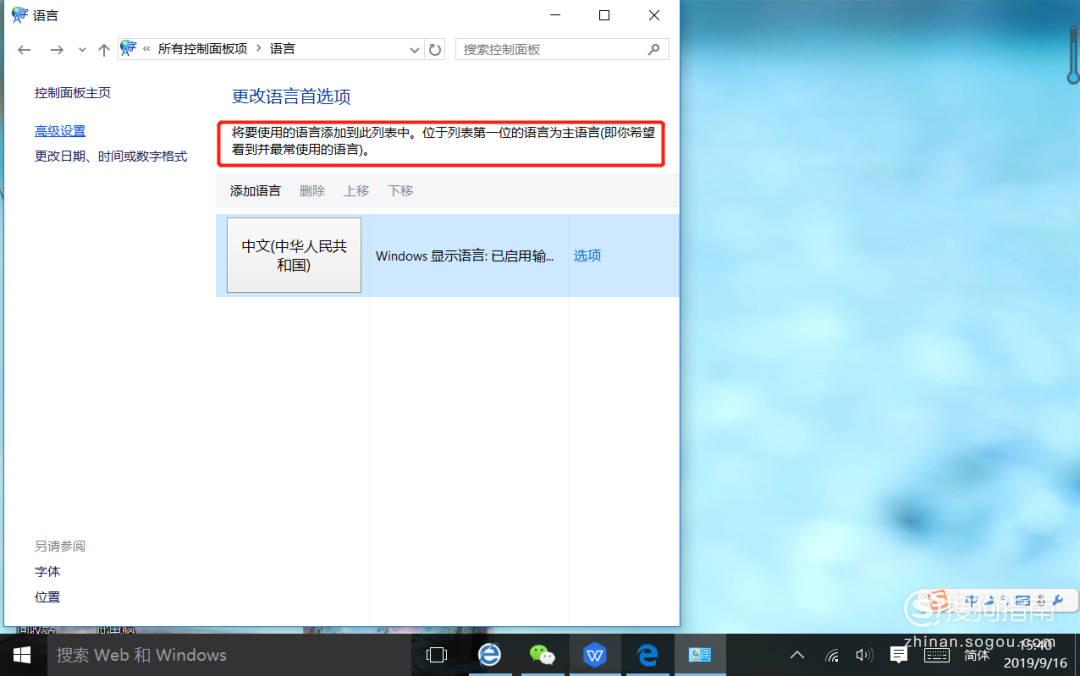The width and height of the screenshot is (1080, 676).
Task: Open the Sogou soft keyboard icon
Action: (1023, 601)
